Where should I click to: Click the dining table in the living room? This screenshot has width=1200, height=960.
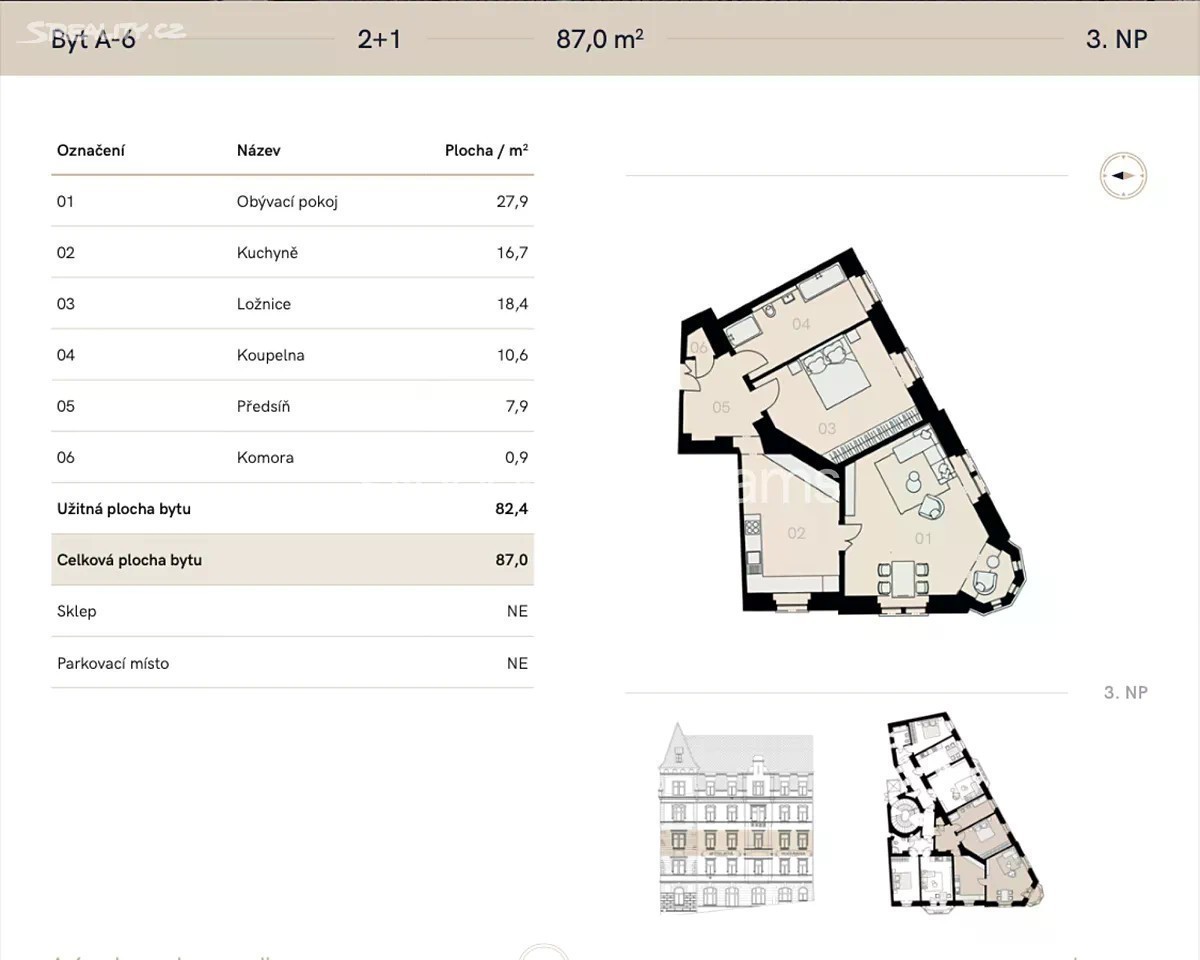click(x=903, y=579)
